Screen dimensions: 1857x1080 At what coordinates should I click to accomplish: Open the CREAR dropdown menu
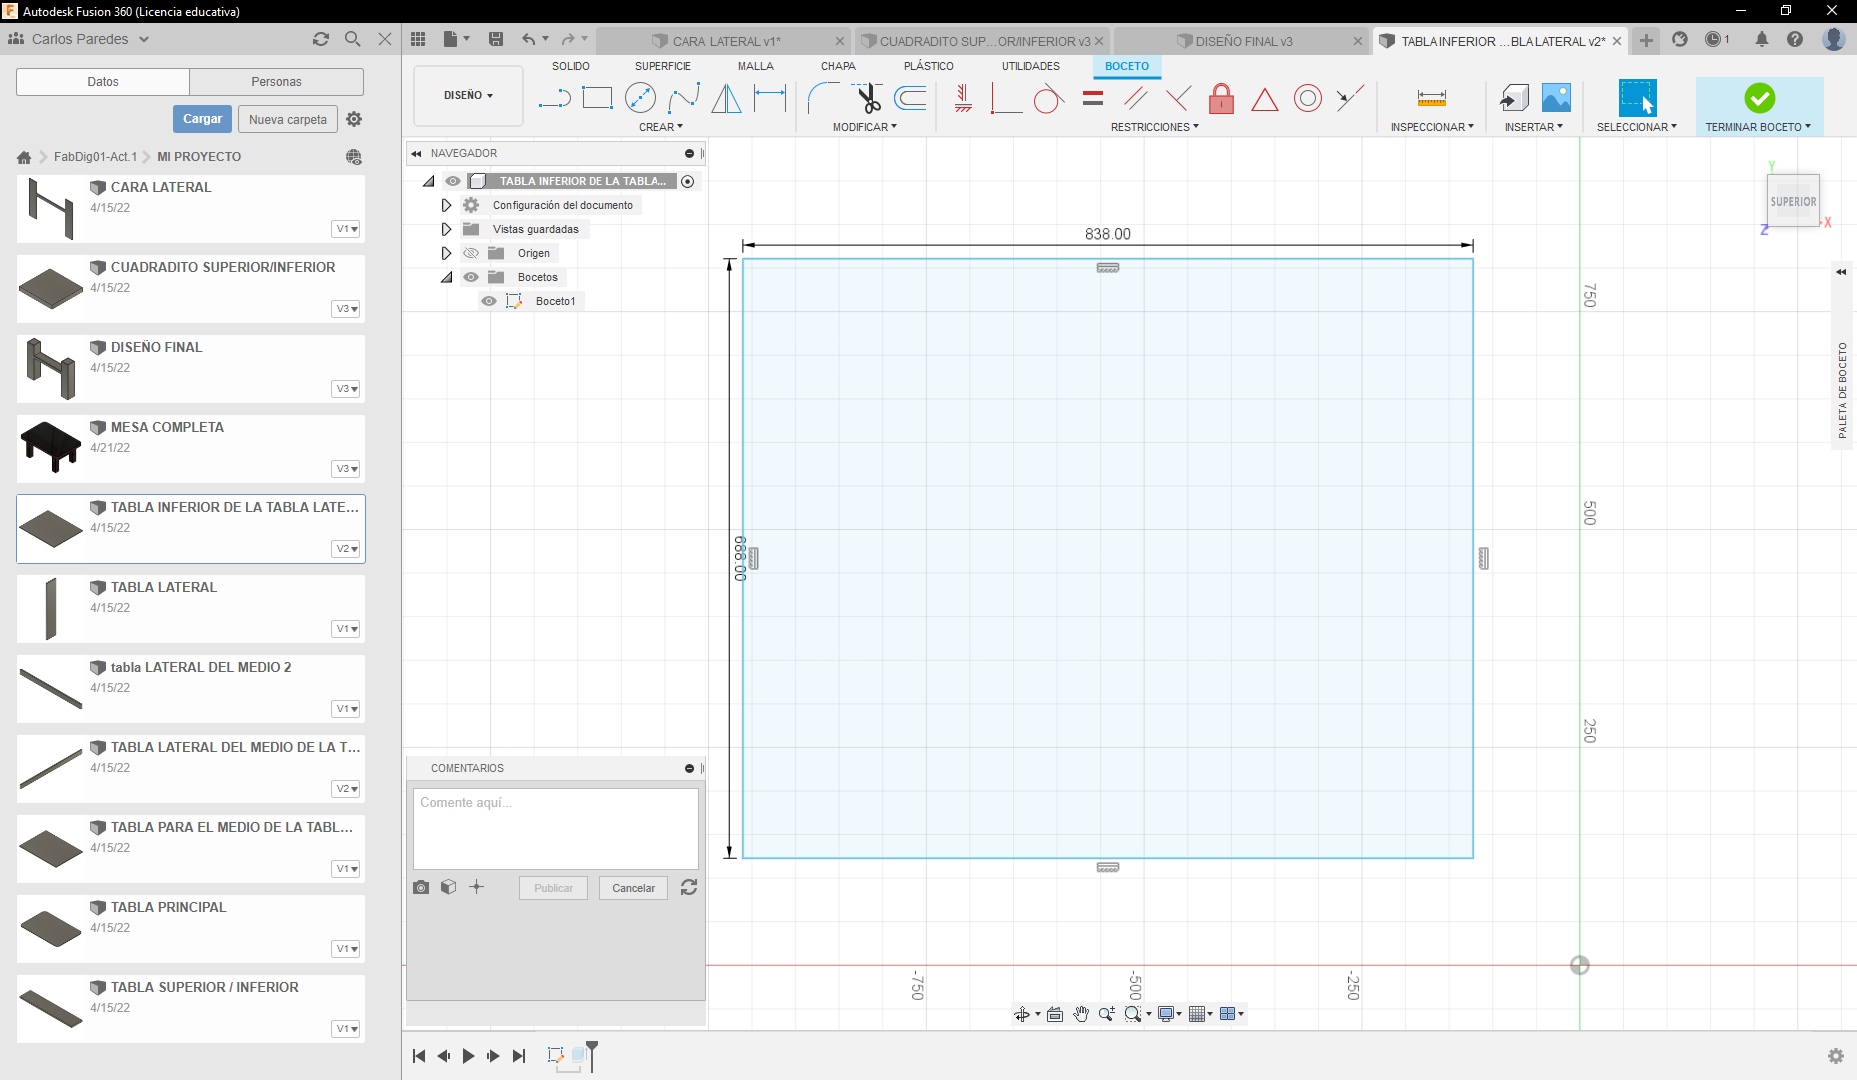click(661, 127)
